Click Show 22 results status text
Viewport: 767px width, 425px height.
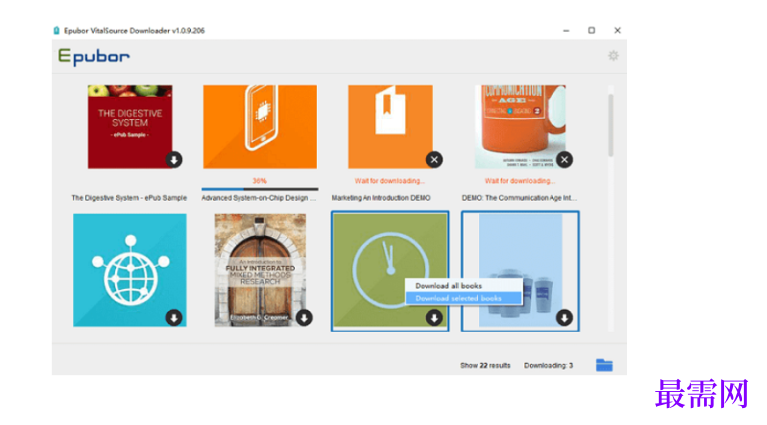[x=485, y=365]
